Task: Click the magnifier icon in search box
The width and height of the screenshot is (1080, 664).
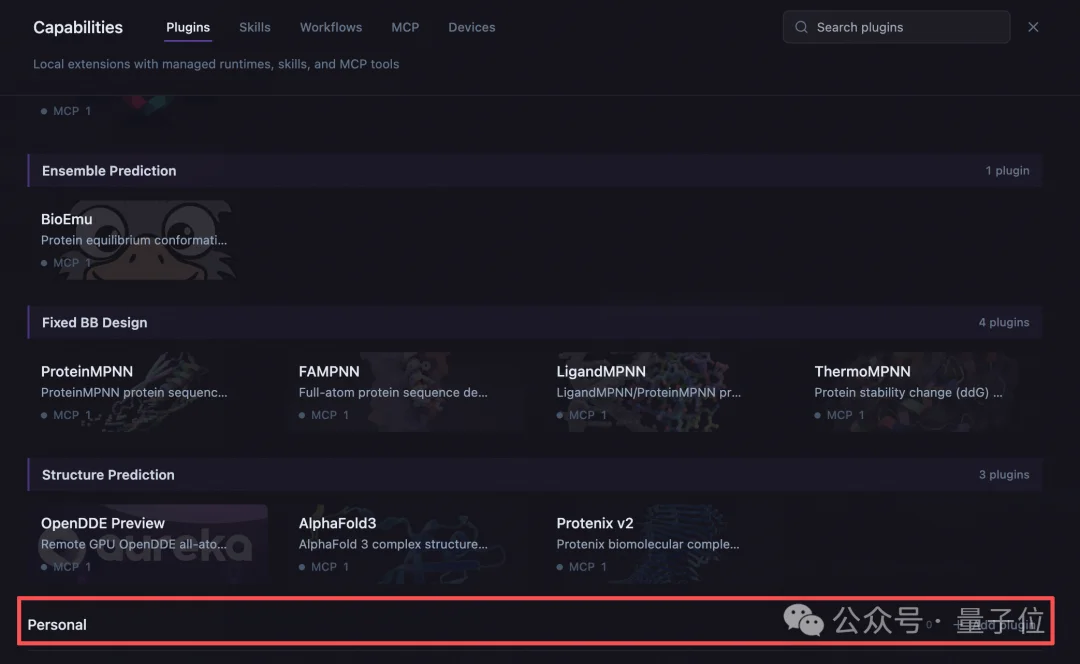Action: tap(801, 27)
